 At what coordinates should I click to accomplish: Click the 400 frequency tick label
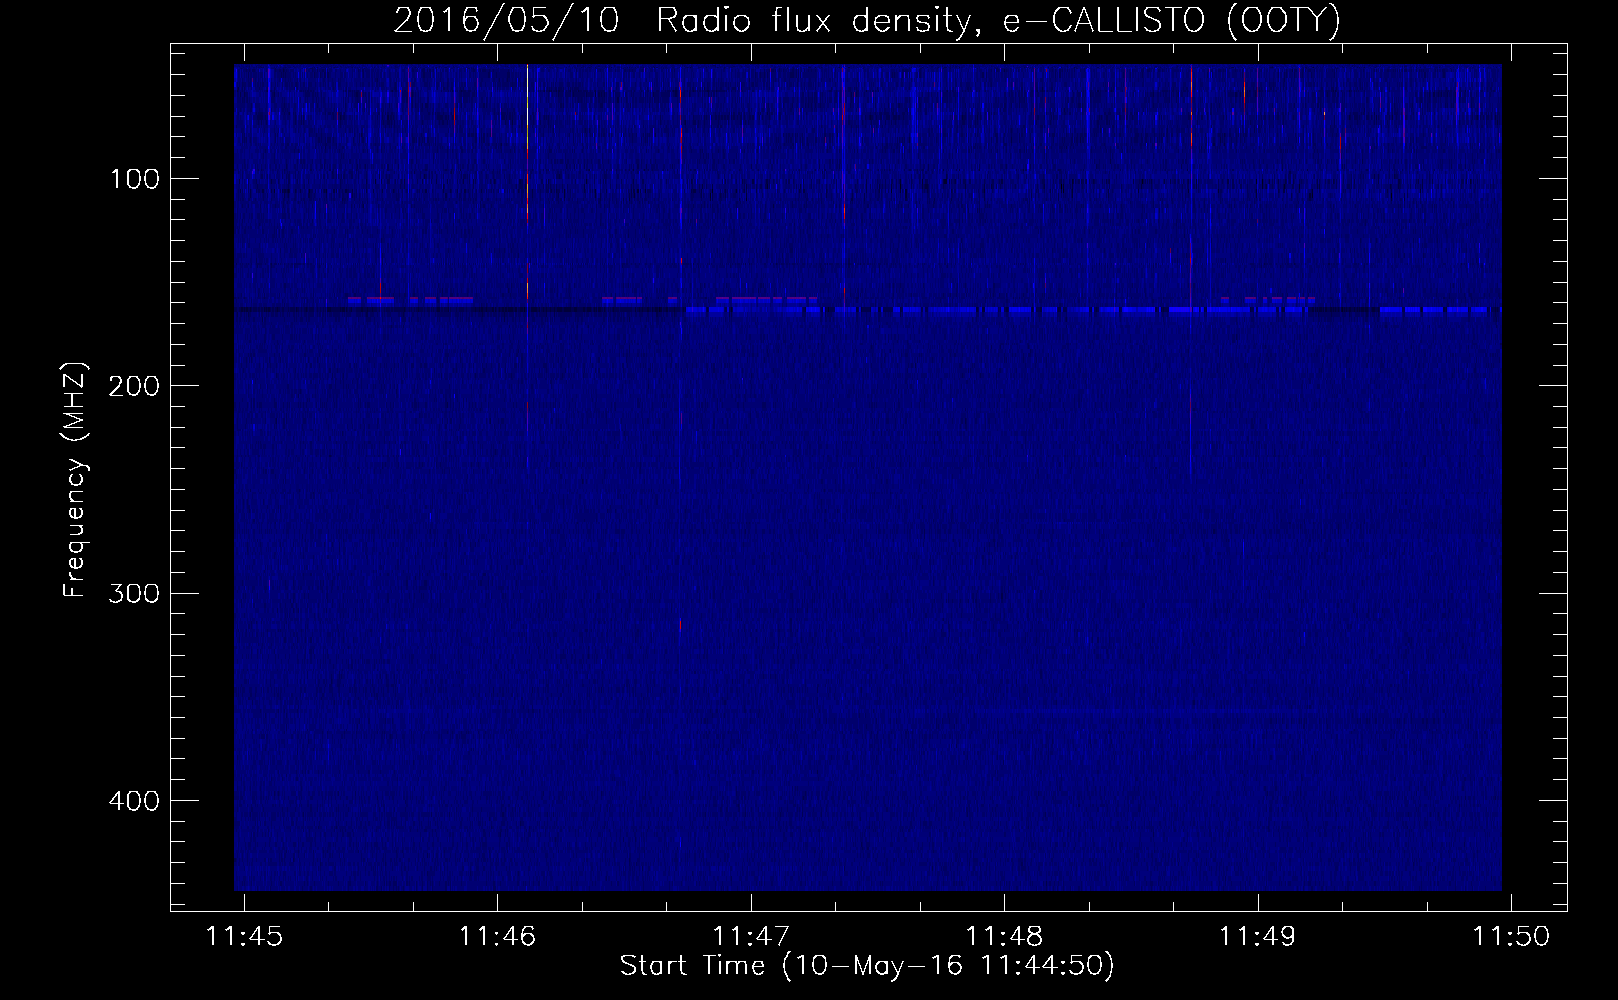[134, 801]
